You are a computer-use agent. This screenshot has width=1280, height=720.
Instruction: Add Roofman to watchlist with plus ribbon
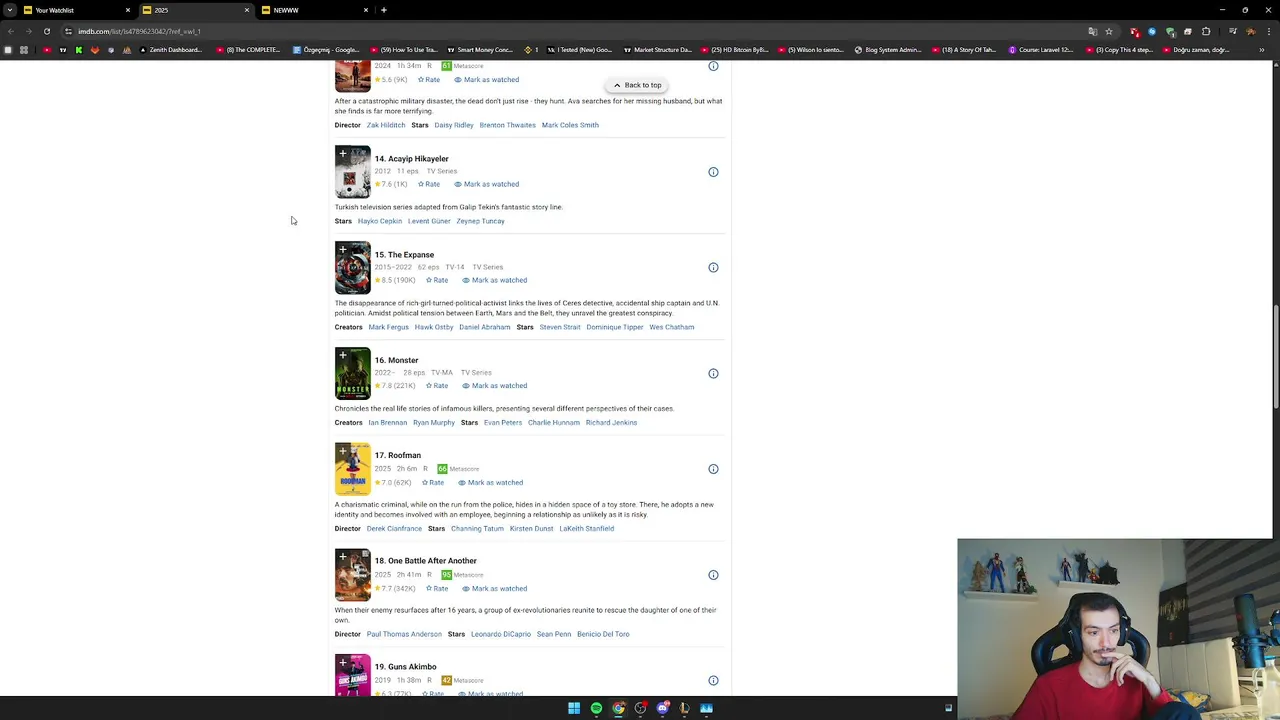point(342,451)
